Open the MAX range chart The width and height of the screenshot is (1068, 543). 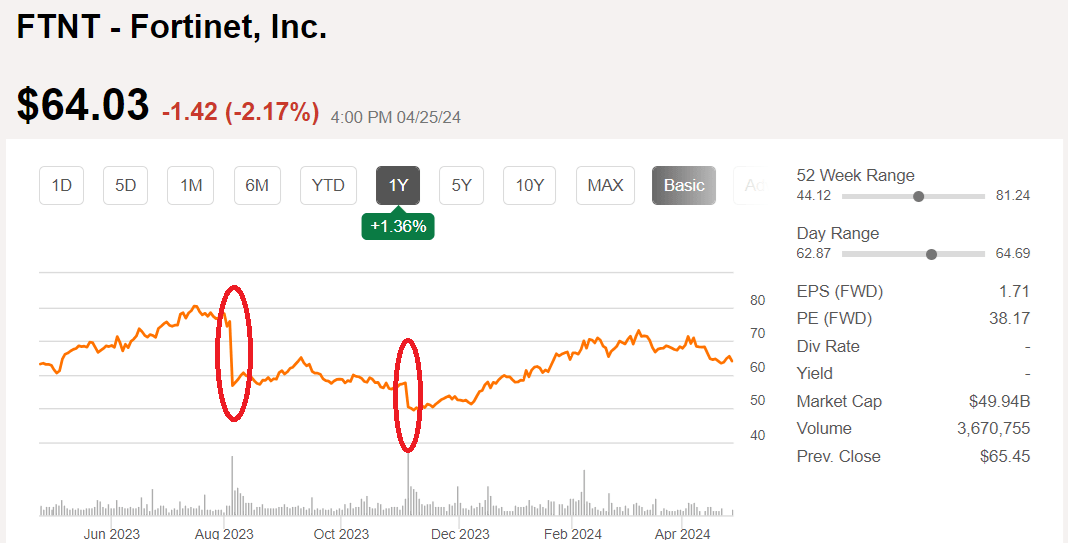[605, 185]
